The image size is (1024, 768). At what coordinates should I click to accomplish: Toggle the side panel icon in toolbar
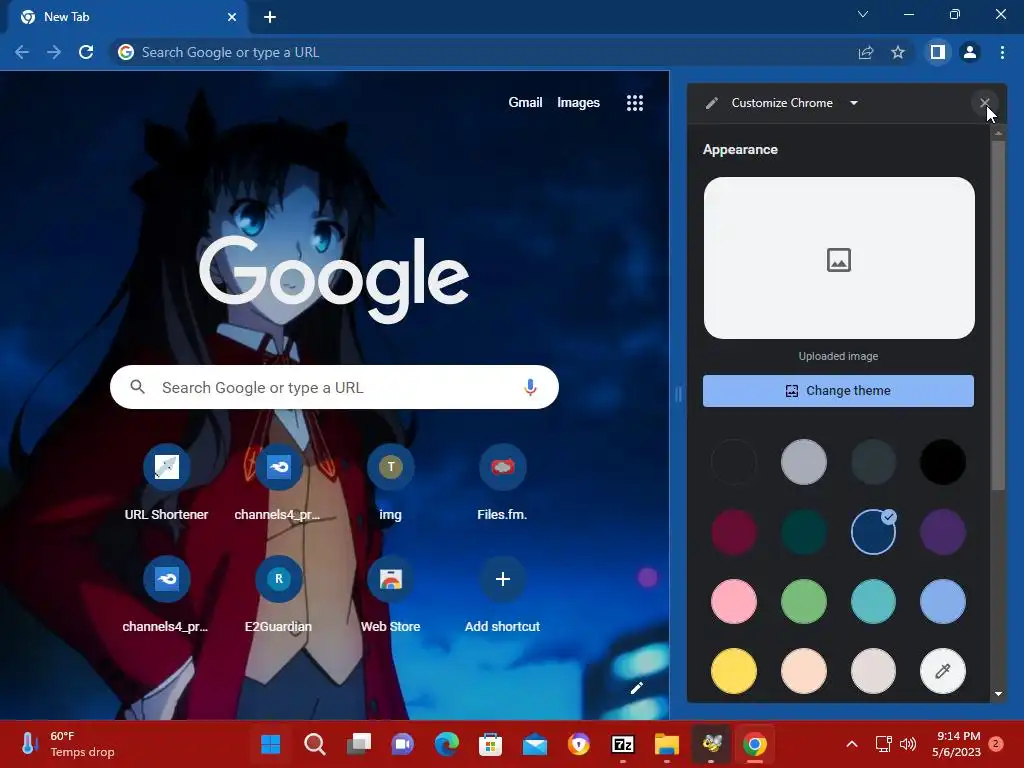[938, 52]
